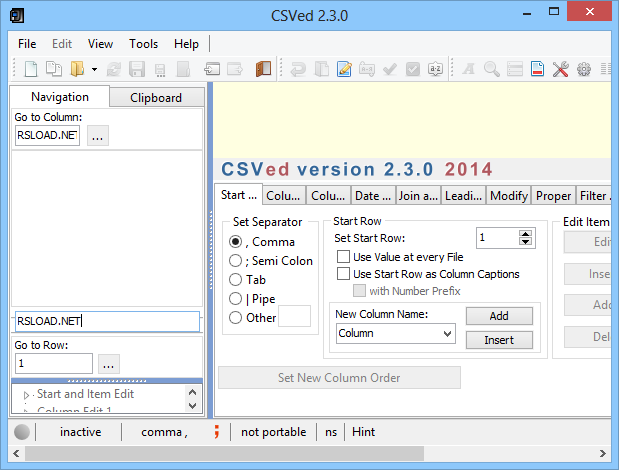Check the grayed with Number Prefix box
The width and height of the screenshot is (619, 470).
pyautogui.click(x=359, y=290)
